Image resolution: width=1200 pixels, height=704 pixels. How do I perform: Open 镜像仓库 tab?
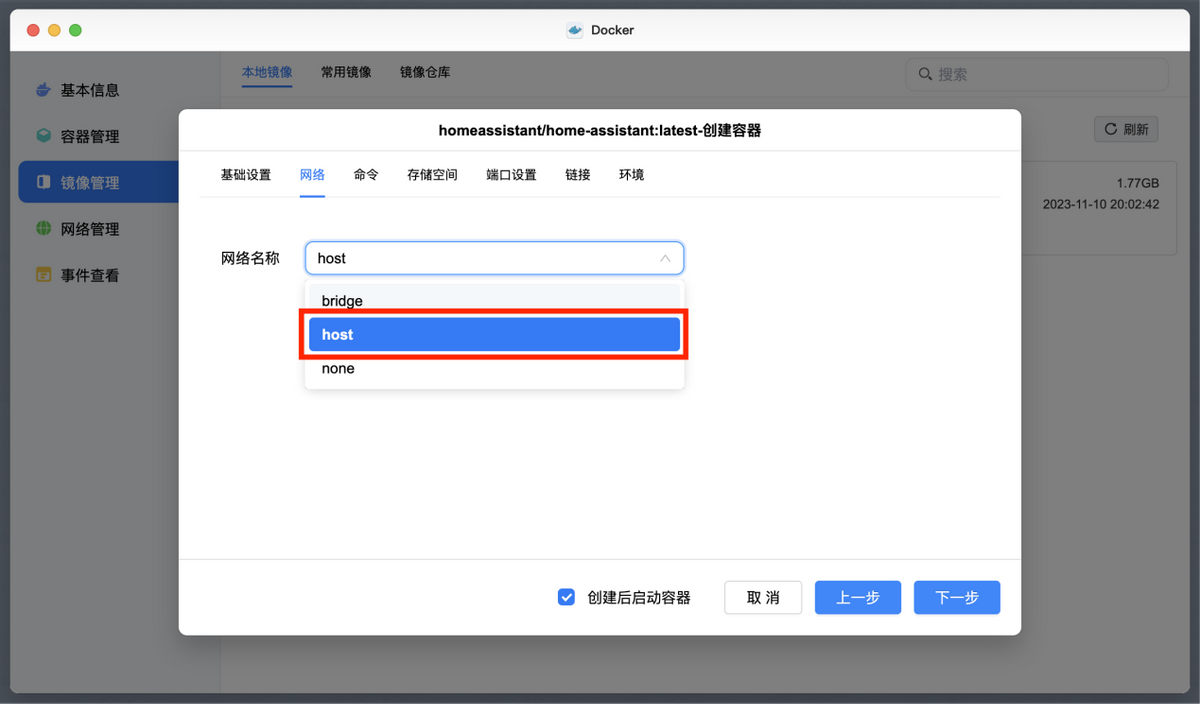[425, 72]
